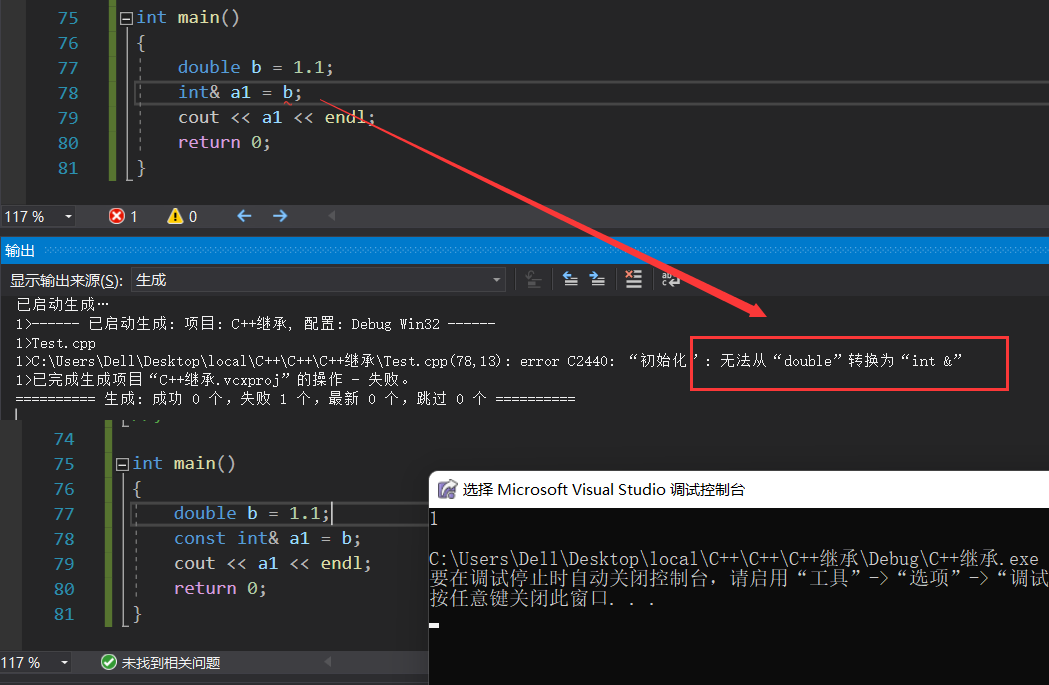Click the '1>Test.cpp' output line
1049x685 pixels.
pos(56,343)
